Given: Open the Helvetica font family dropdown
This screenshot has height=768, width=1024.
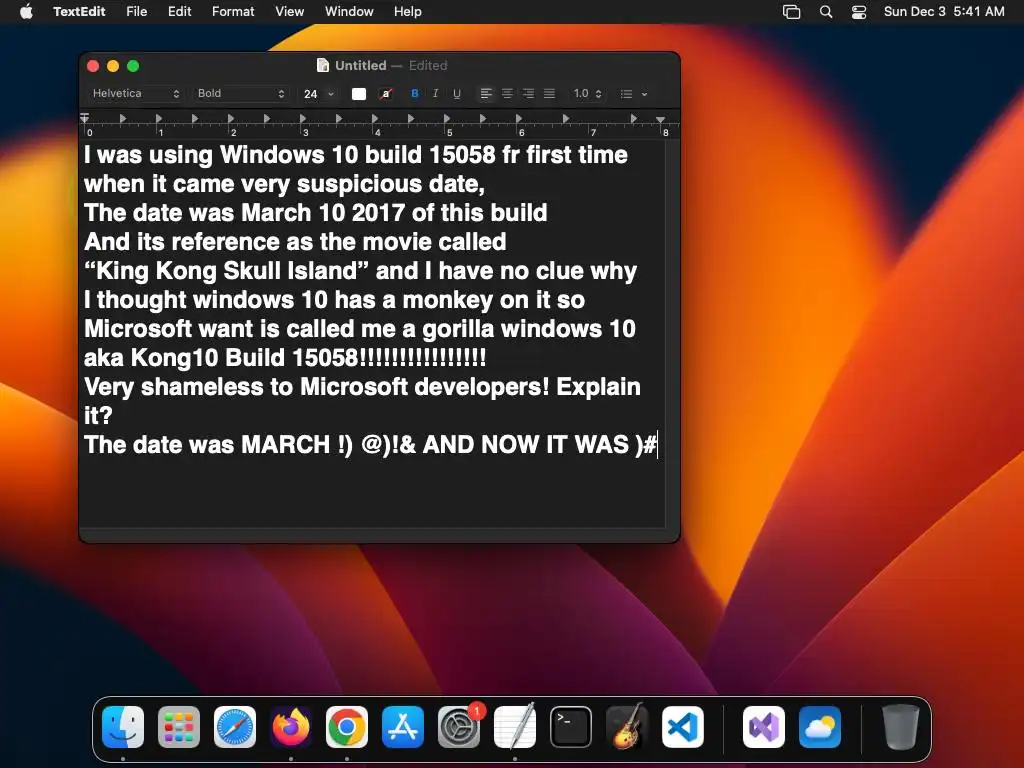Looking at the screenshot, I should (135, 93).
